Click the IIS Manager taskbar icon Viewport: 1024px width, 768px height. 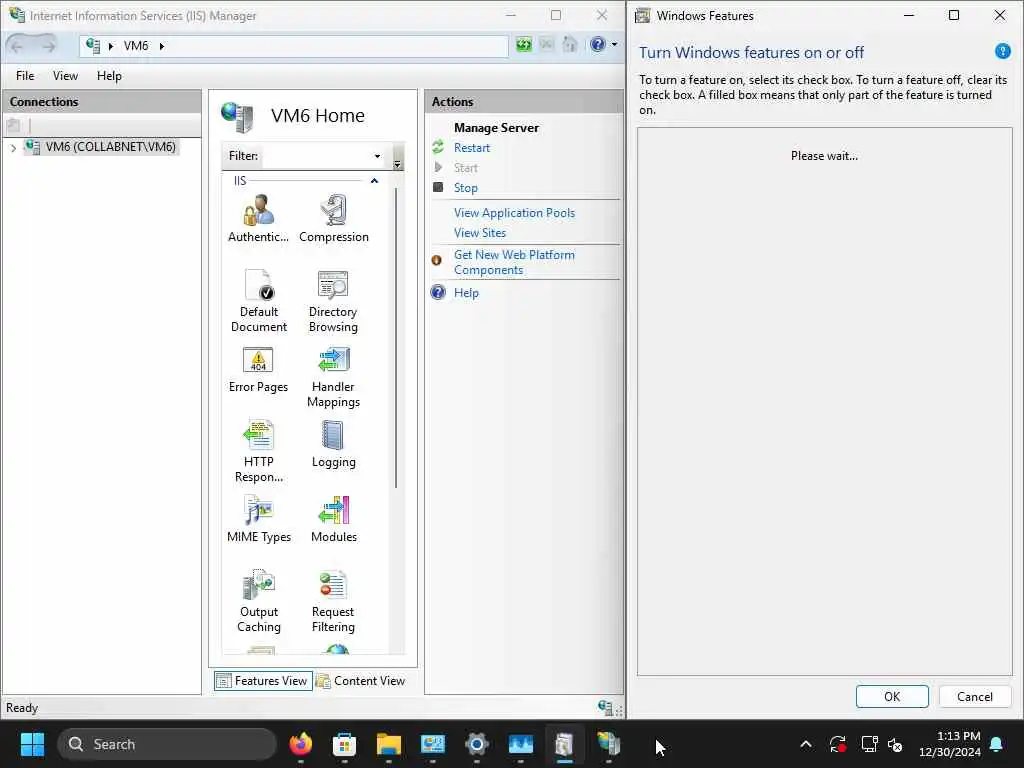pos(609,744)
